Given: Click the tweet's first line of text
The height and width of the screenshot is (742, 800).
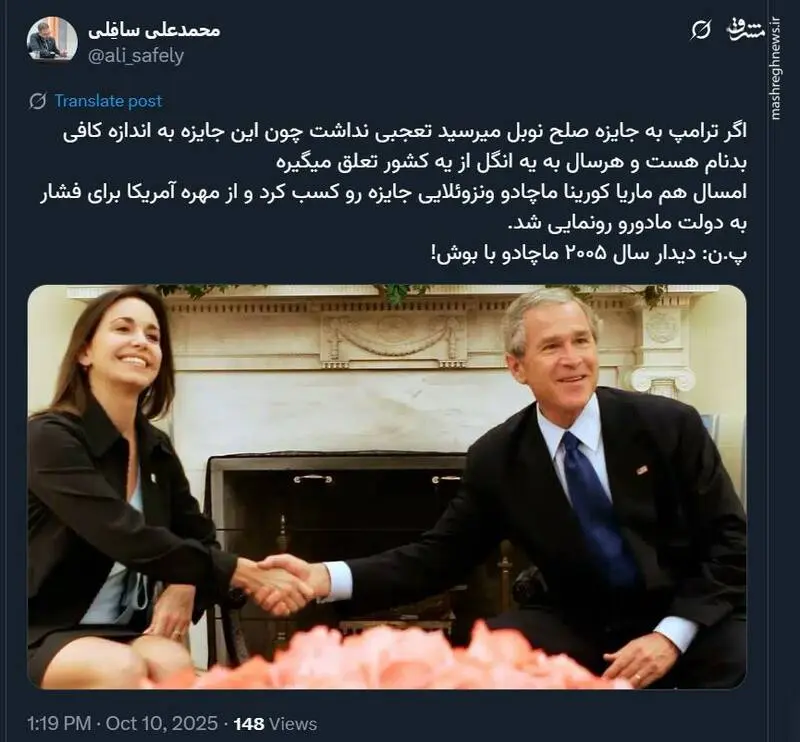Looking at the screenshot, I should (x=405, y=132).
